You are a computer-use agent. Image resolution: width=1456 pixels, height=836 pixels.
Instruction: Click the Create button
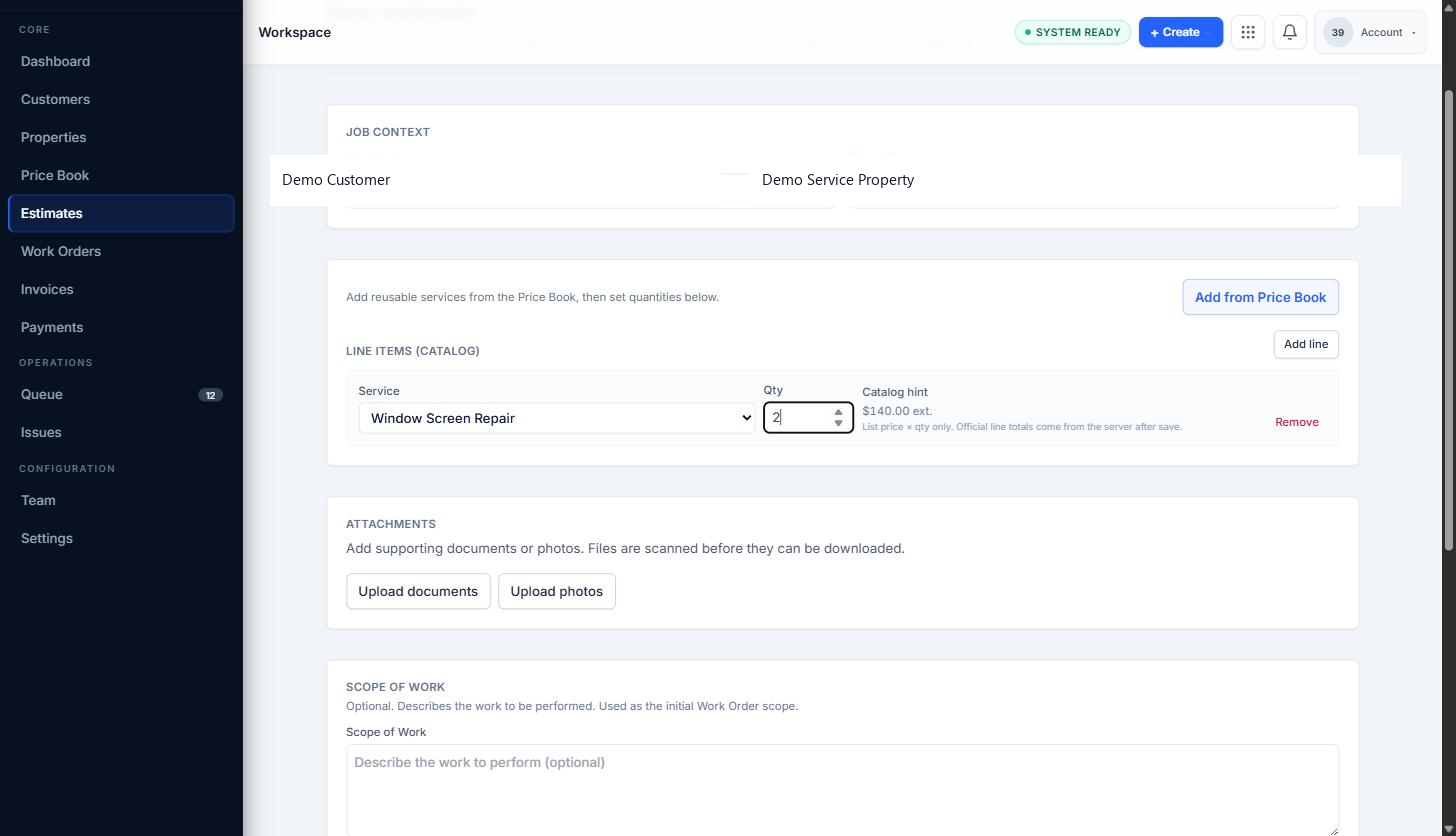(x=1180, y=32)
